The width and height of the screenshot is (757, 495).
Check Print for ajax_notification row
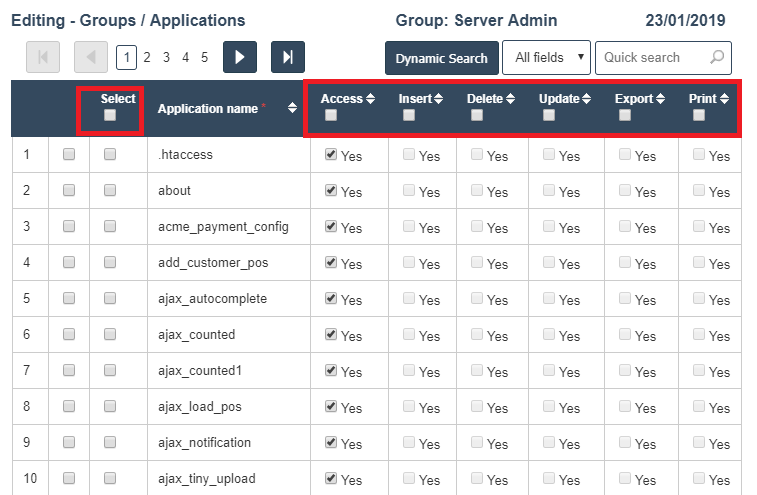click(699, 442)
